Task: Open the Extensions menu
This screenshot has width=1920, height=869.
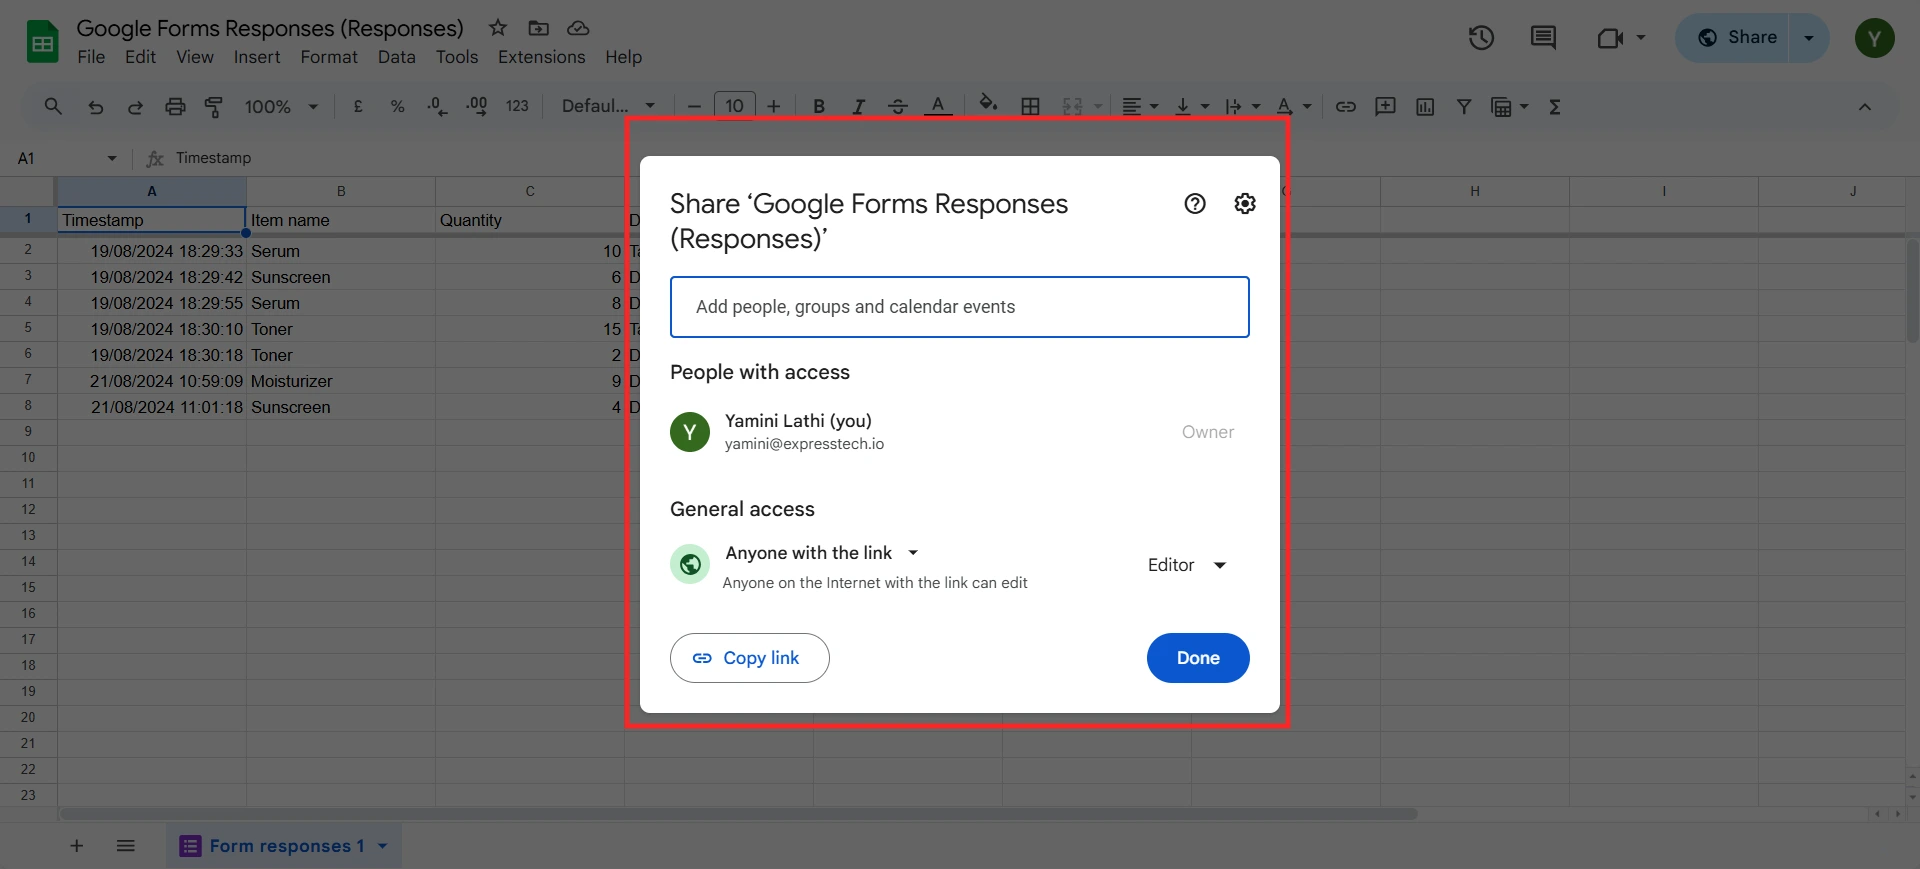Action: tap(542, 57)
